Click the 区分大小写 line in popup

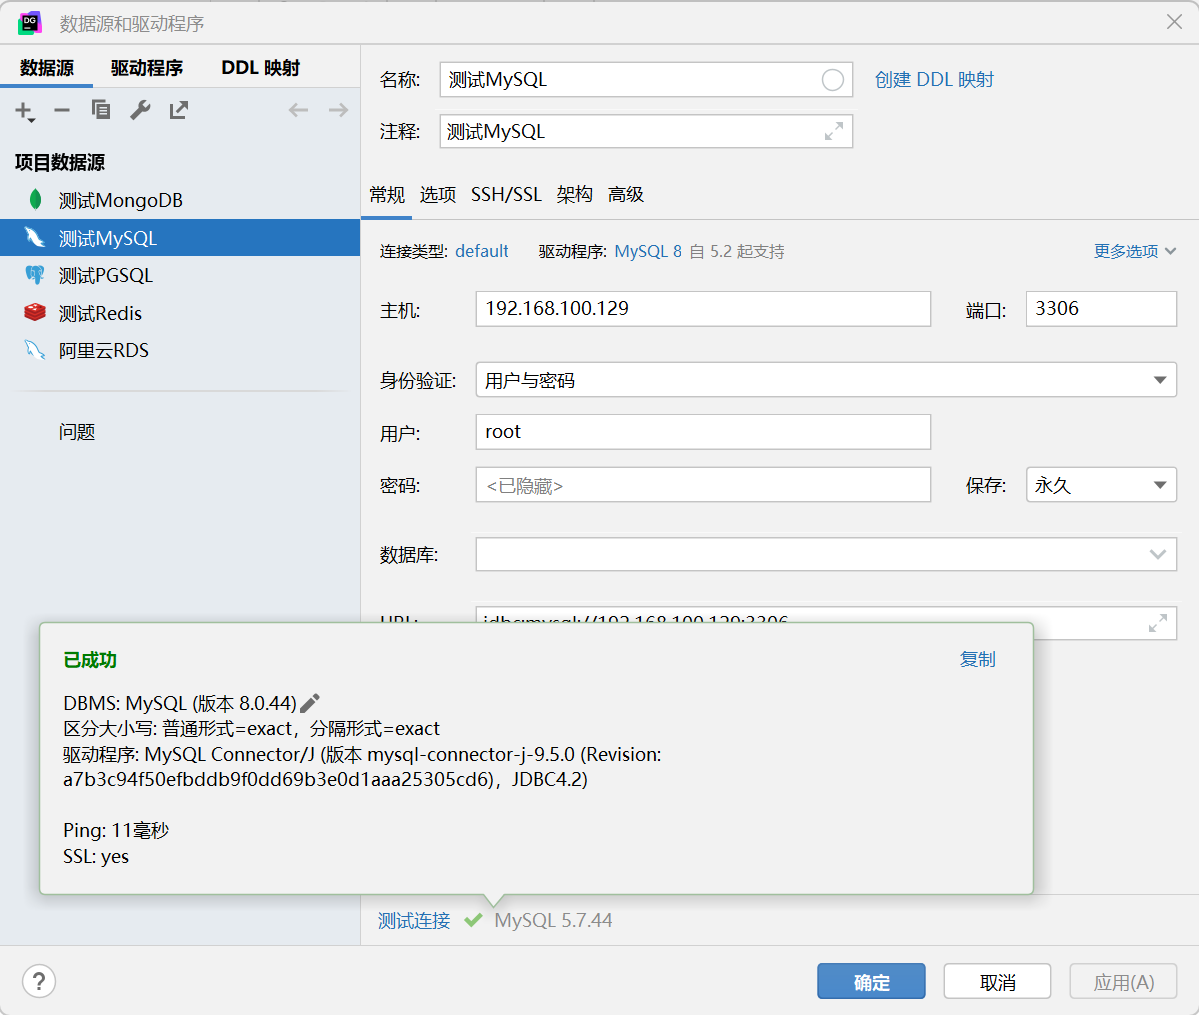252,728
